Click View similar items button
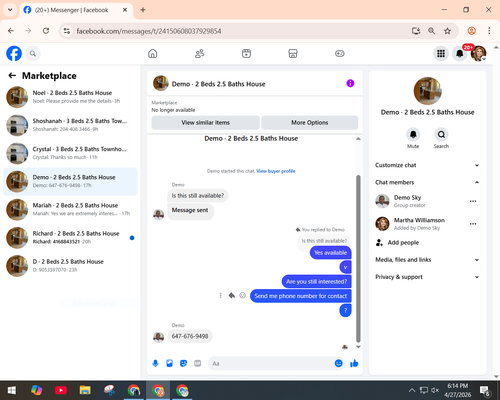 (x=205, y=122)
